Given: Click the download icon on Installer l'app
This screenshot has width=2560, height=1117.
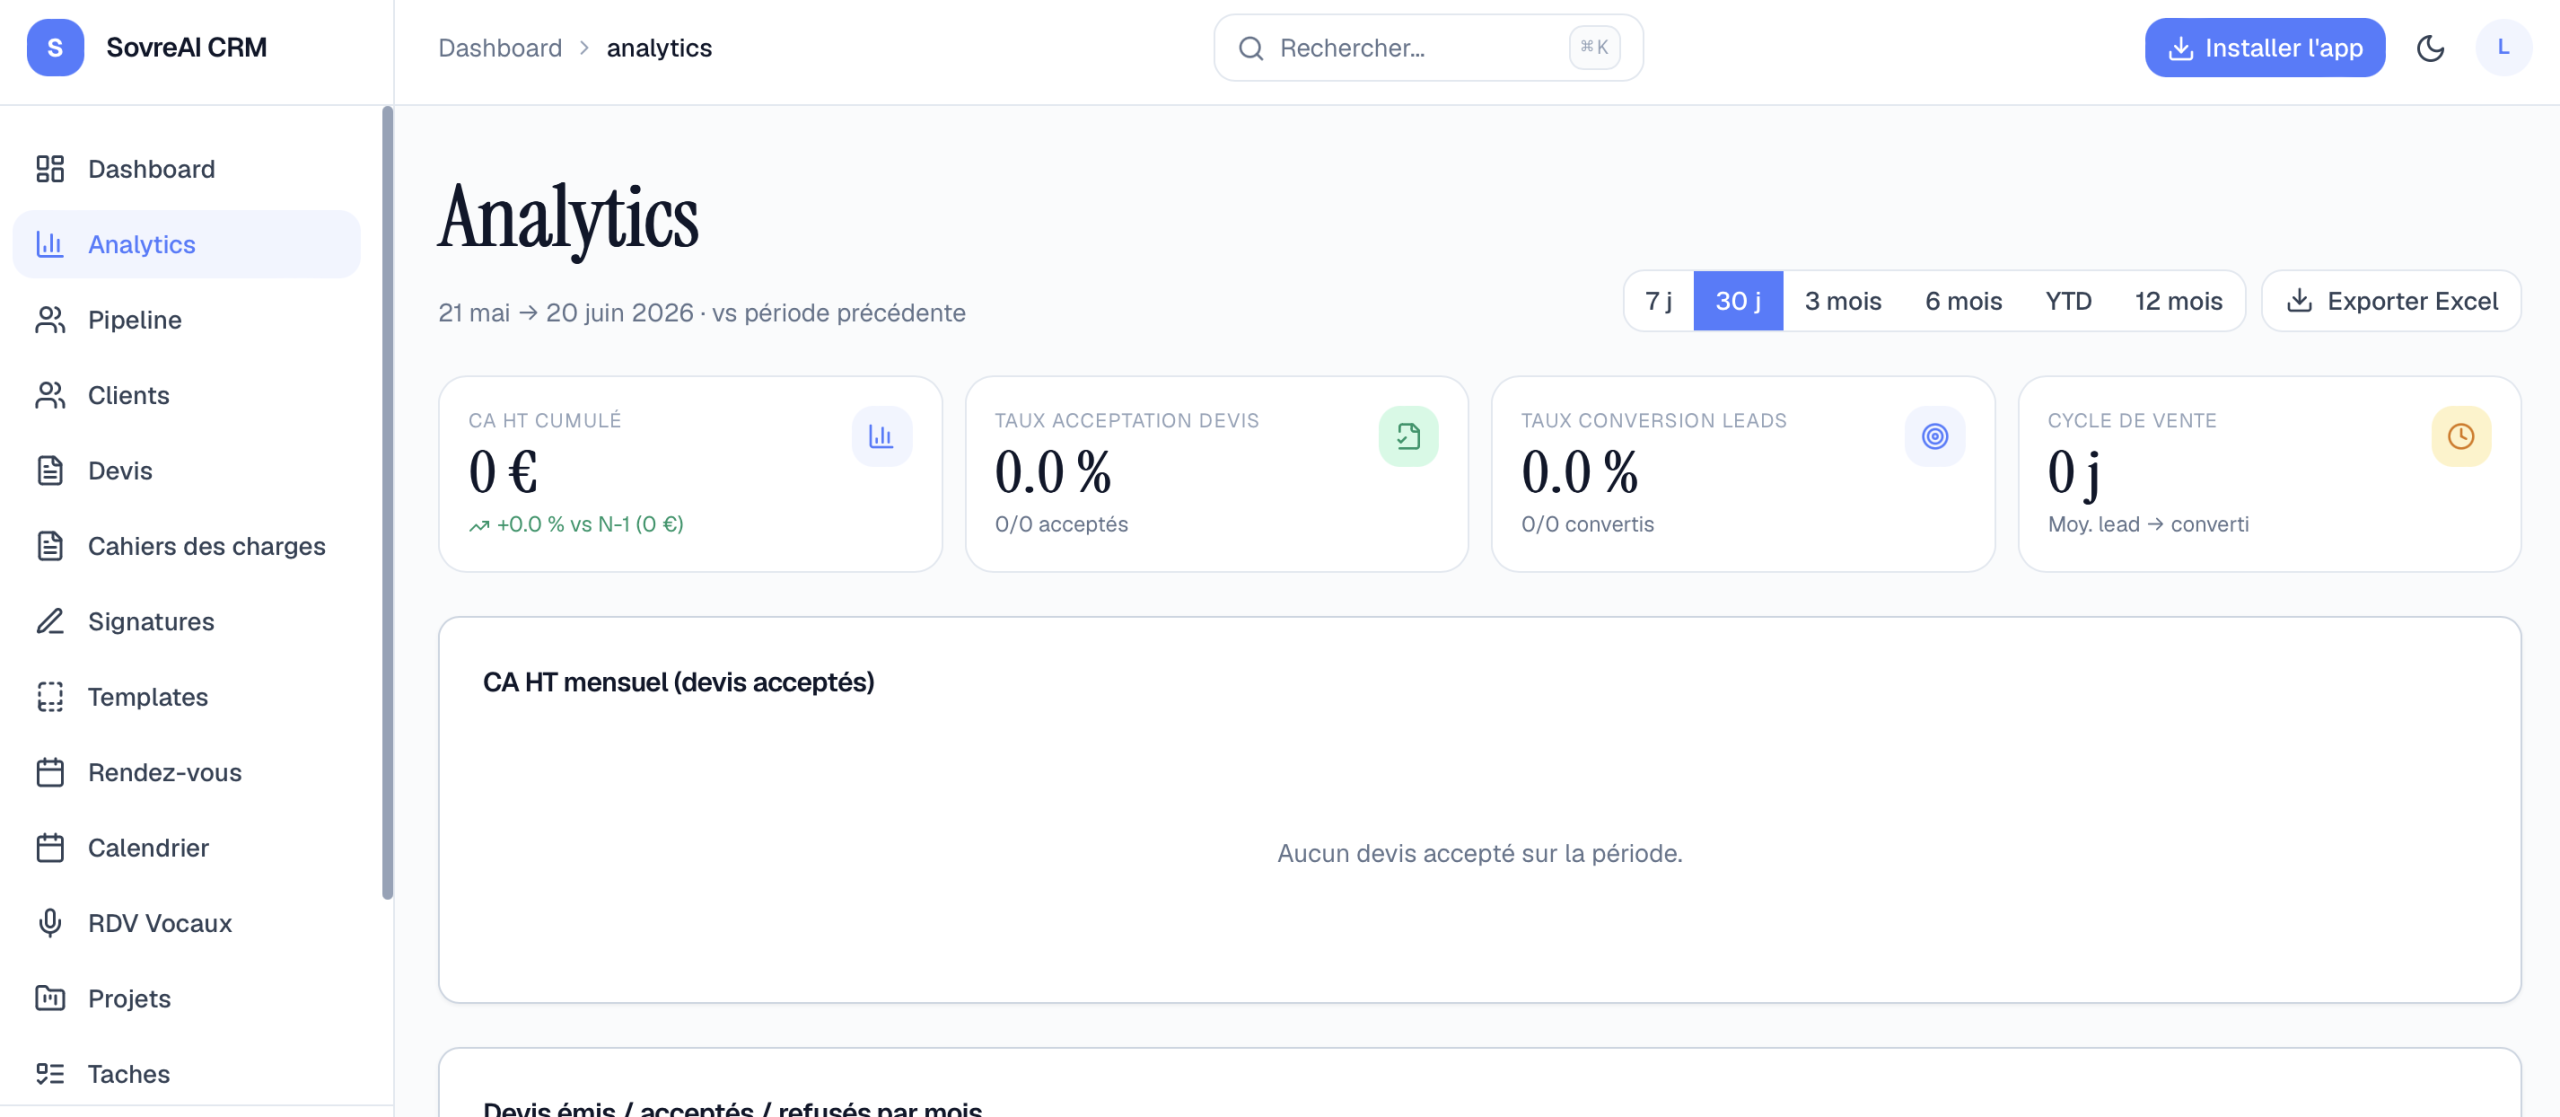Looking at the screenshot, I should 2180,48.
